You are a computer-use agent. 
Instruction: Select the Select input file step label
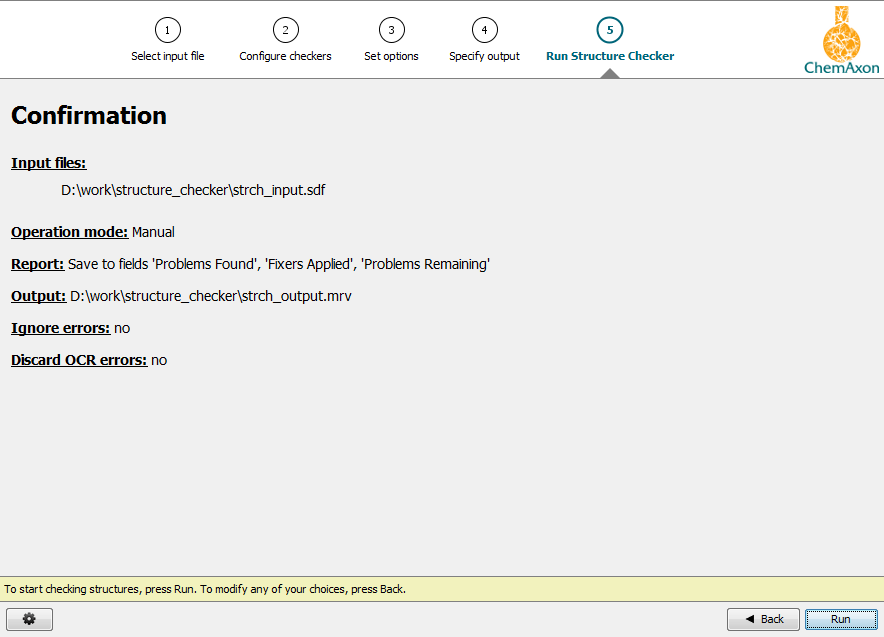pos(167,56)
